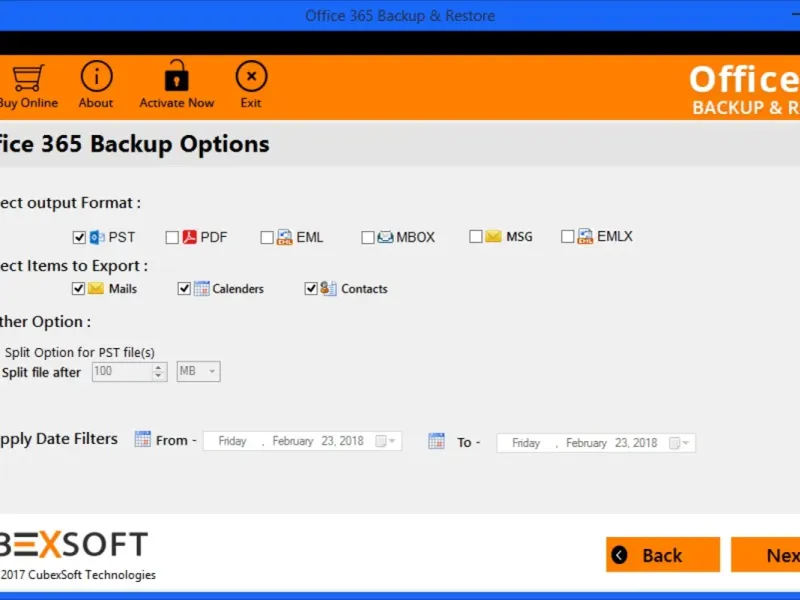Click the calendar icon beside From
Viewport: 800px width, 600px height.
pos(143,439)
